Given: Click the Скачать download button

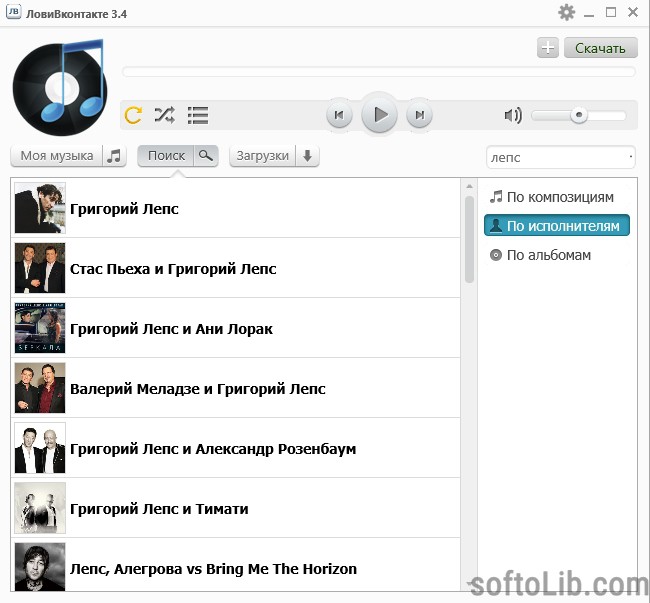Looking at the screenshot, I should click(x=600, y=48).
